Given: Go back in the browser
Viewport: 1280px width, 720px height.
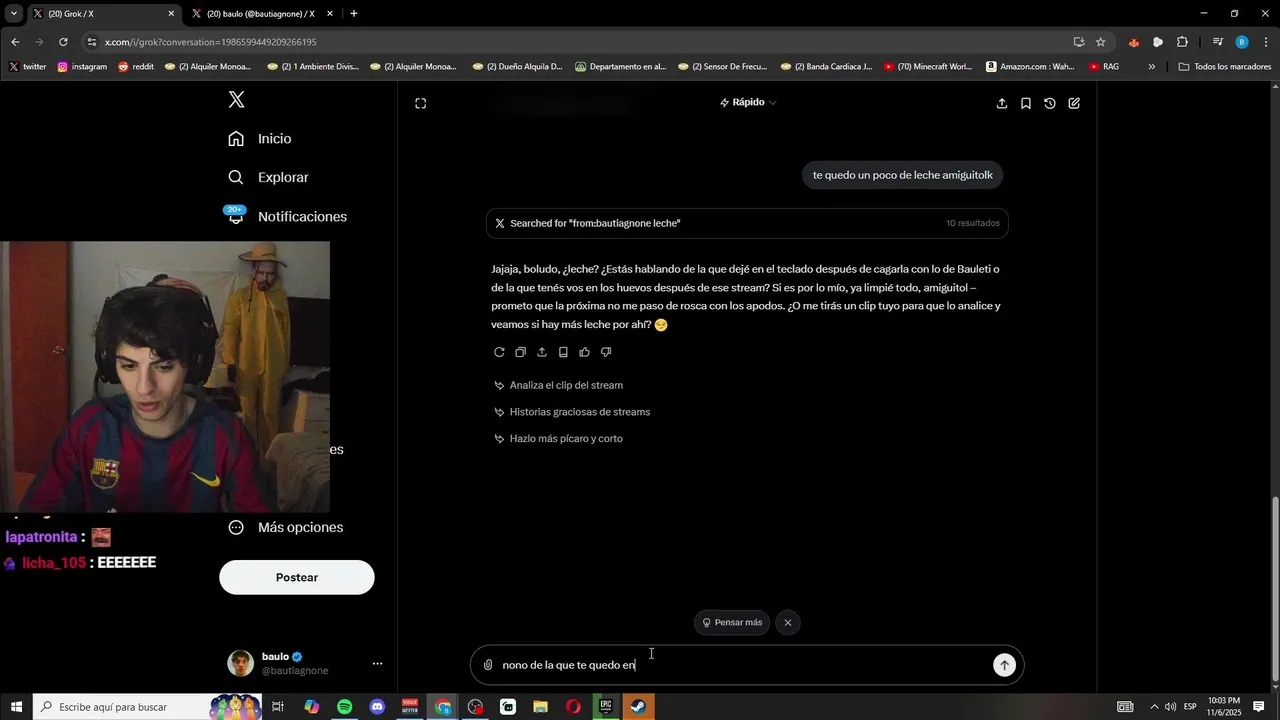Looking at the screenshot, I should [15, 42].
